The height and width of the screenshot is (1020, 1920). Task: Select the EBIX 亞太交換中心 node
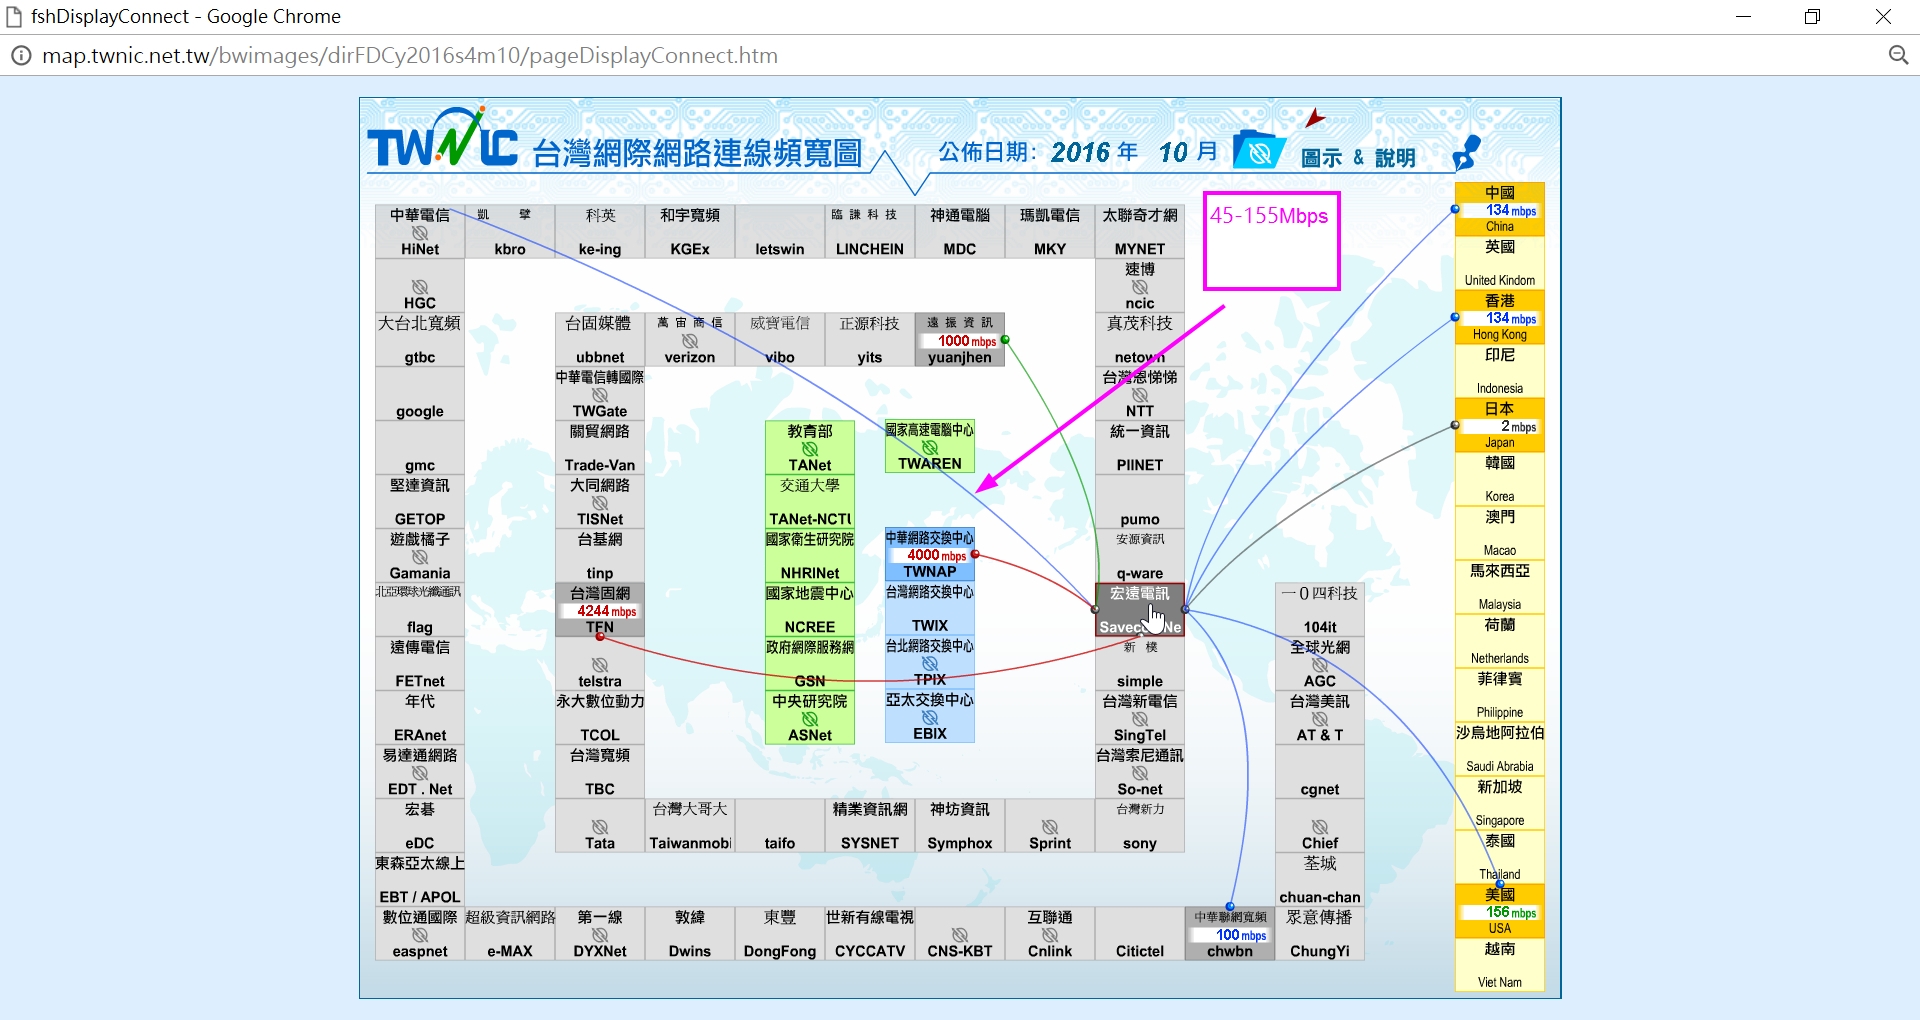[x=930, y=718]
